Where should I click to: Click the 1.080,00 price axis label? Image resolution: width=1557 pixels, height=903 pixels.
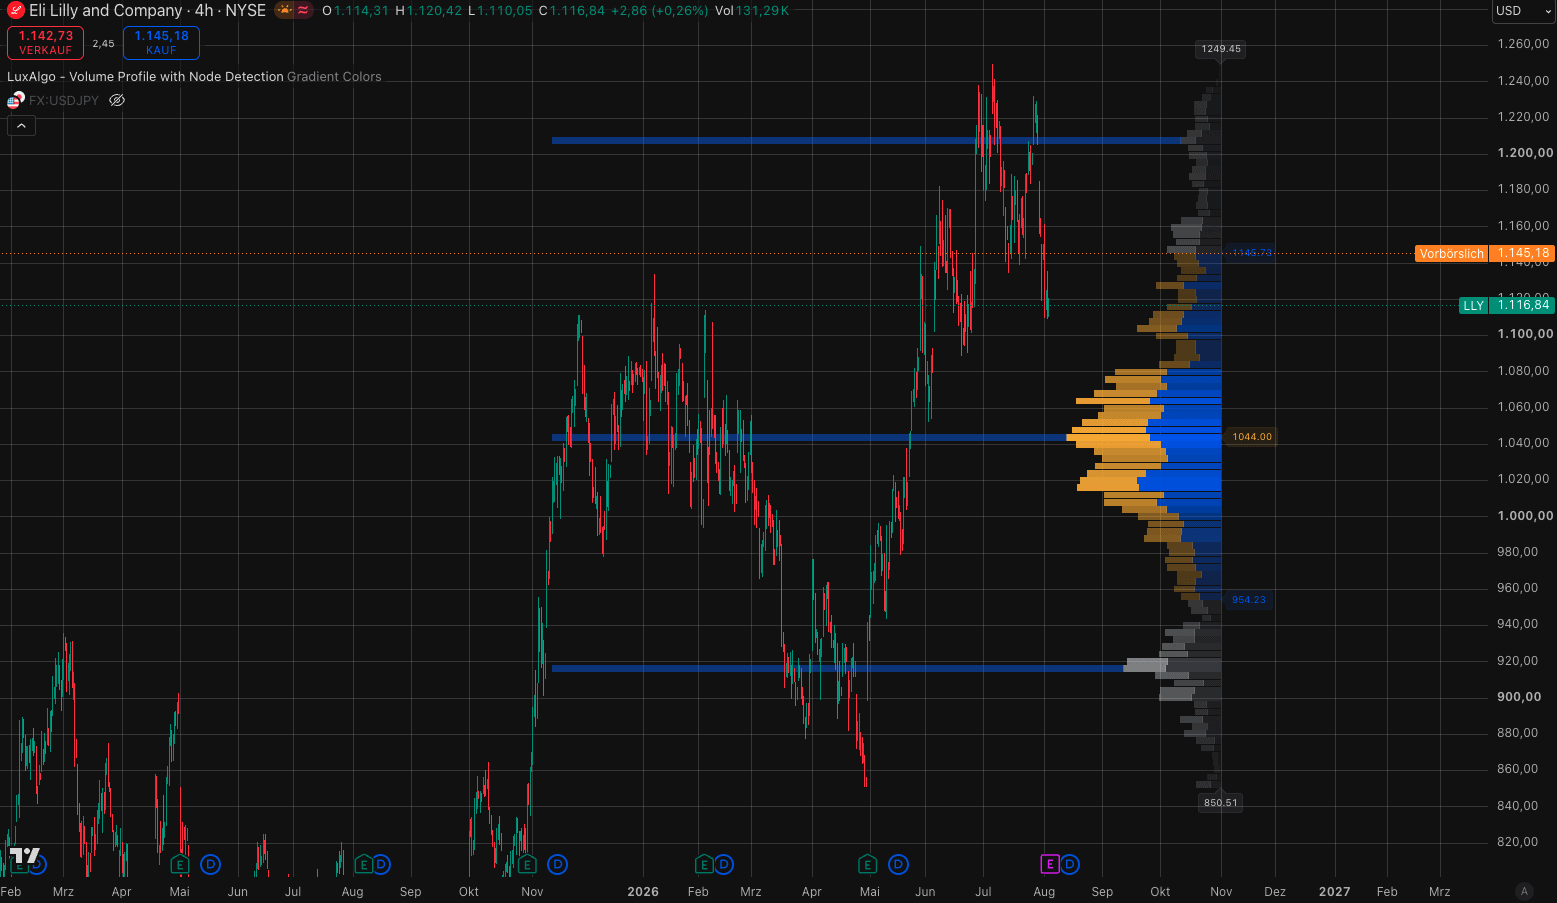coord(1524,371)
